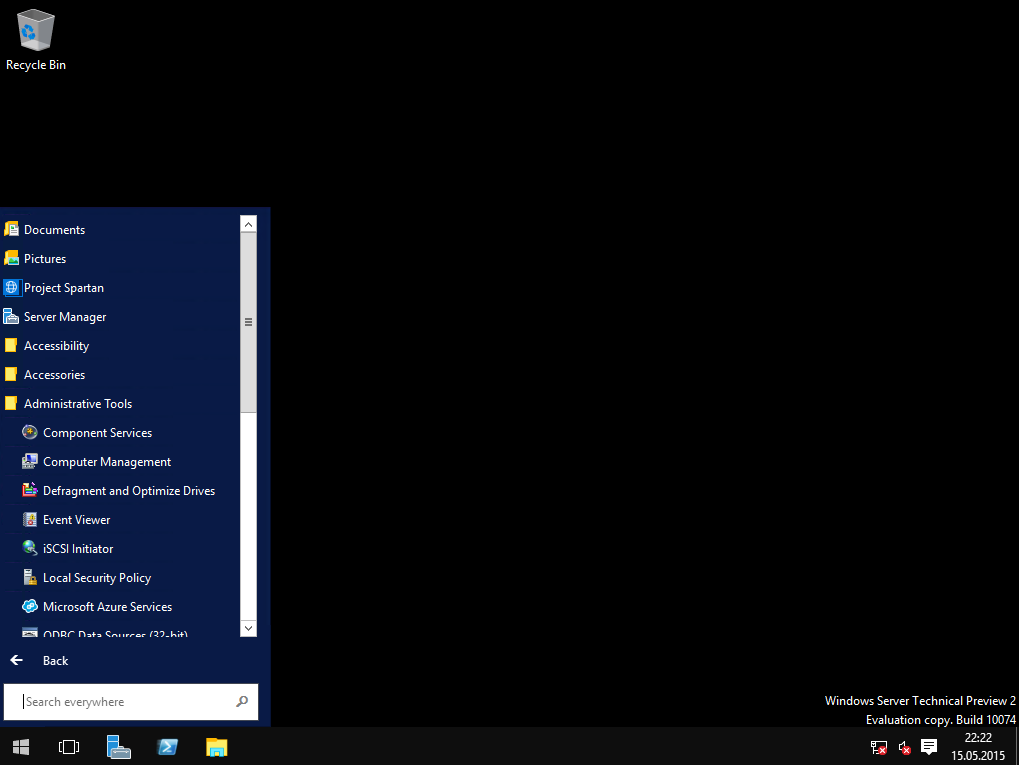The image size is (1019, 765).
Task: Click the muted volume tray icon
Action: (905, 747)
